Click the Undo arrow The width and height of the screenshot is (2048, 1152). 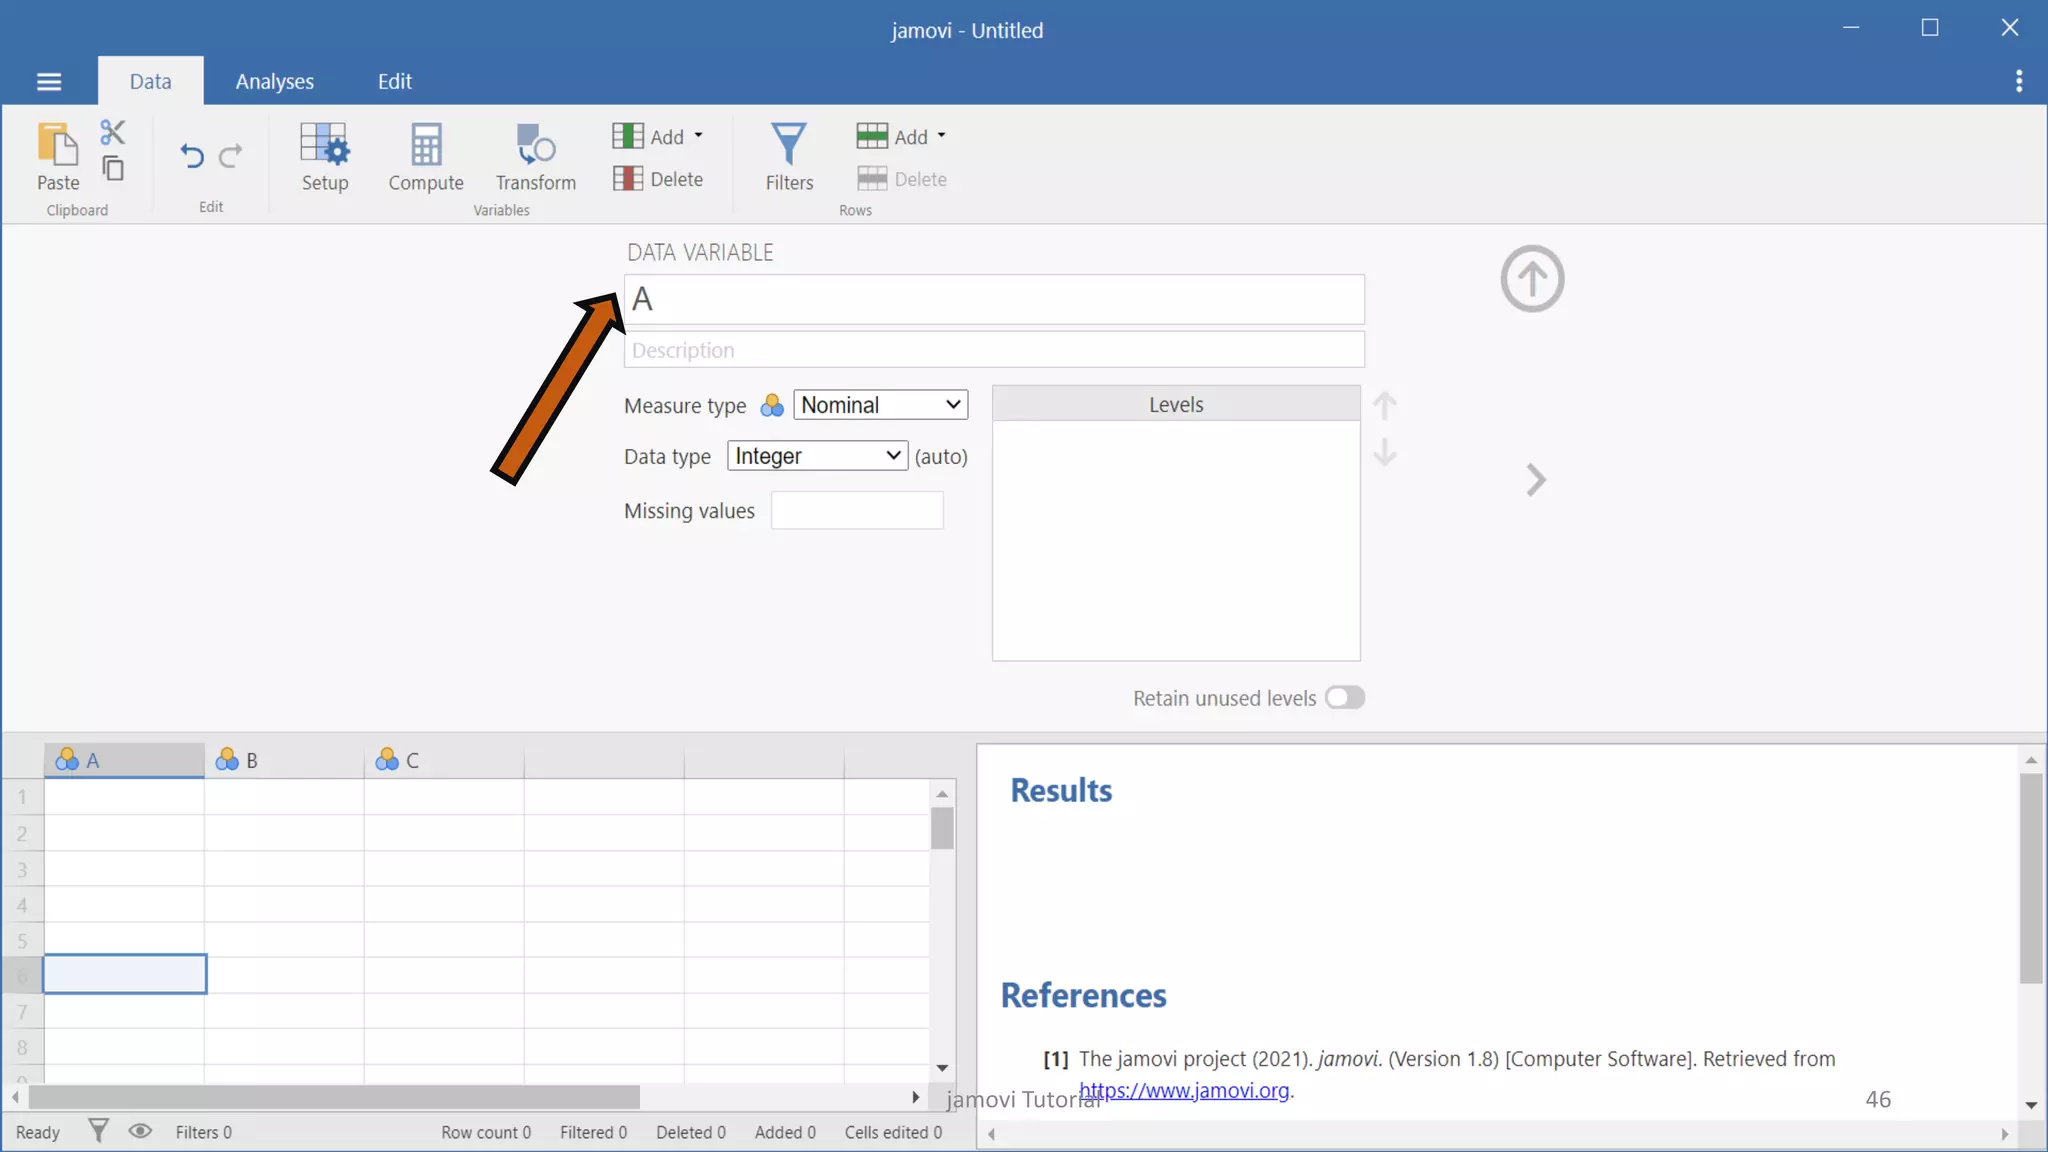[x=192, y=156]
